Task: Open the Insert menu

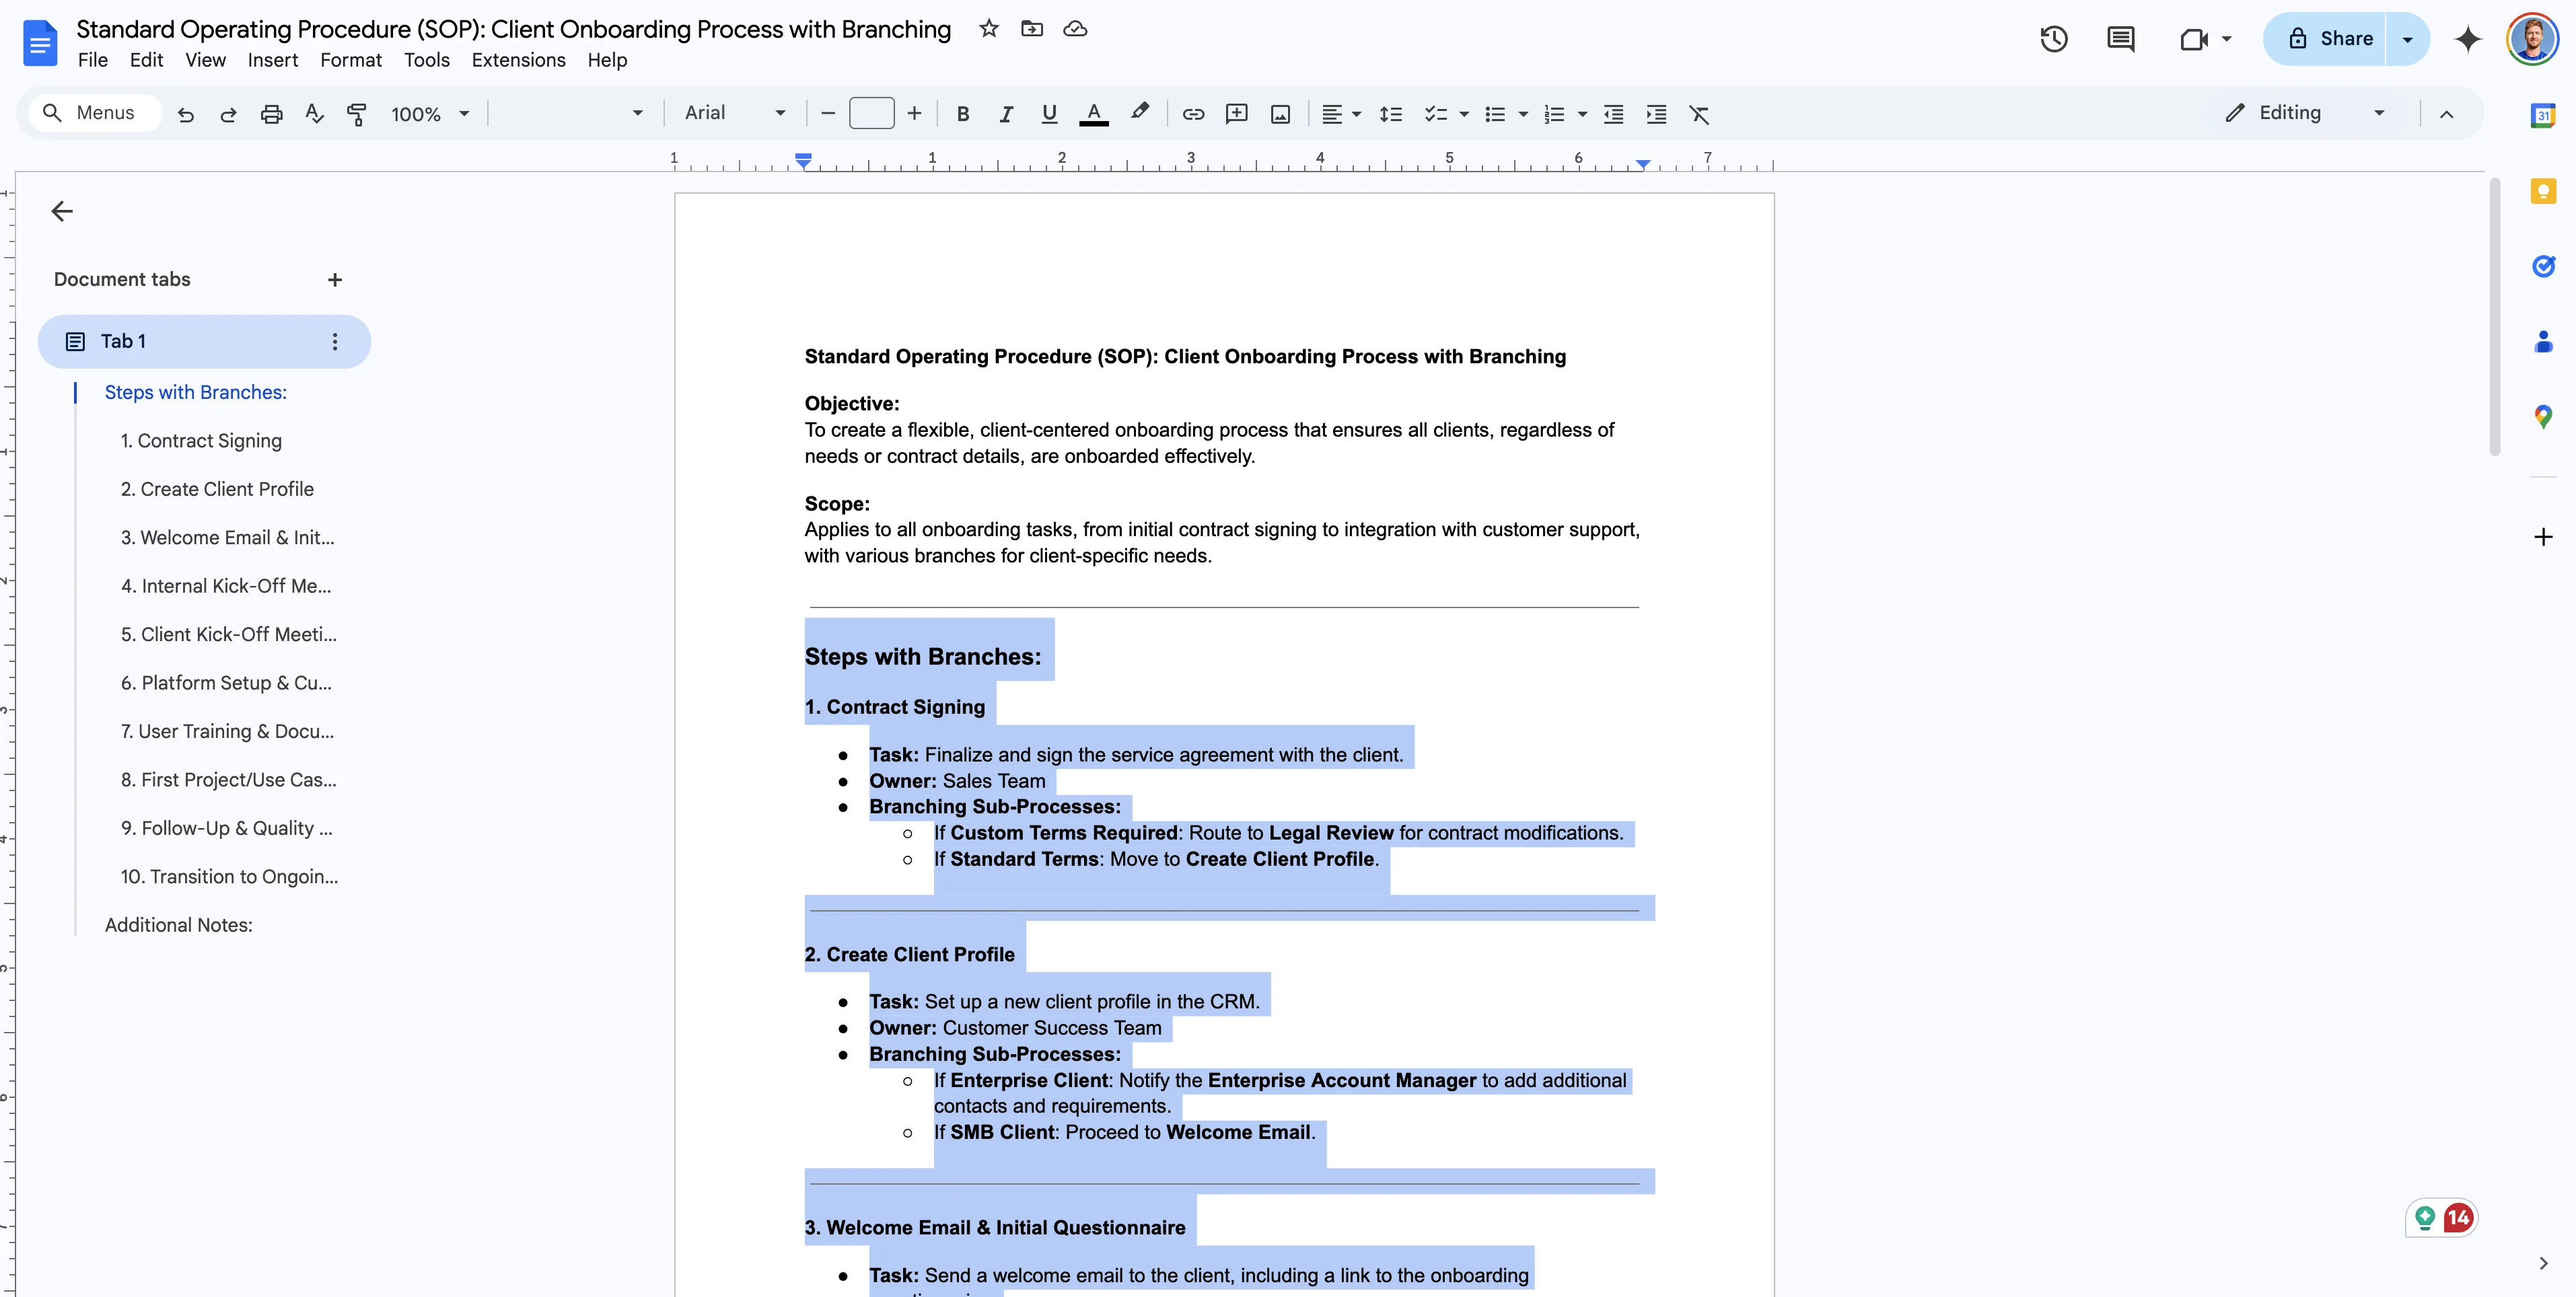Action: pos(272,60)
